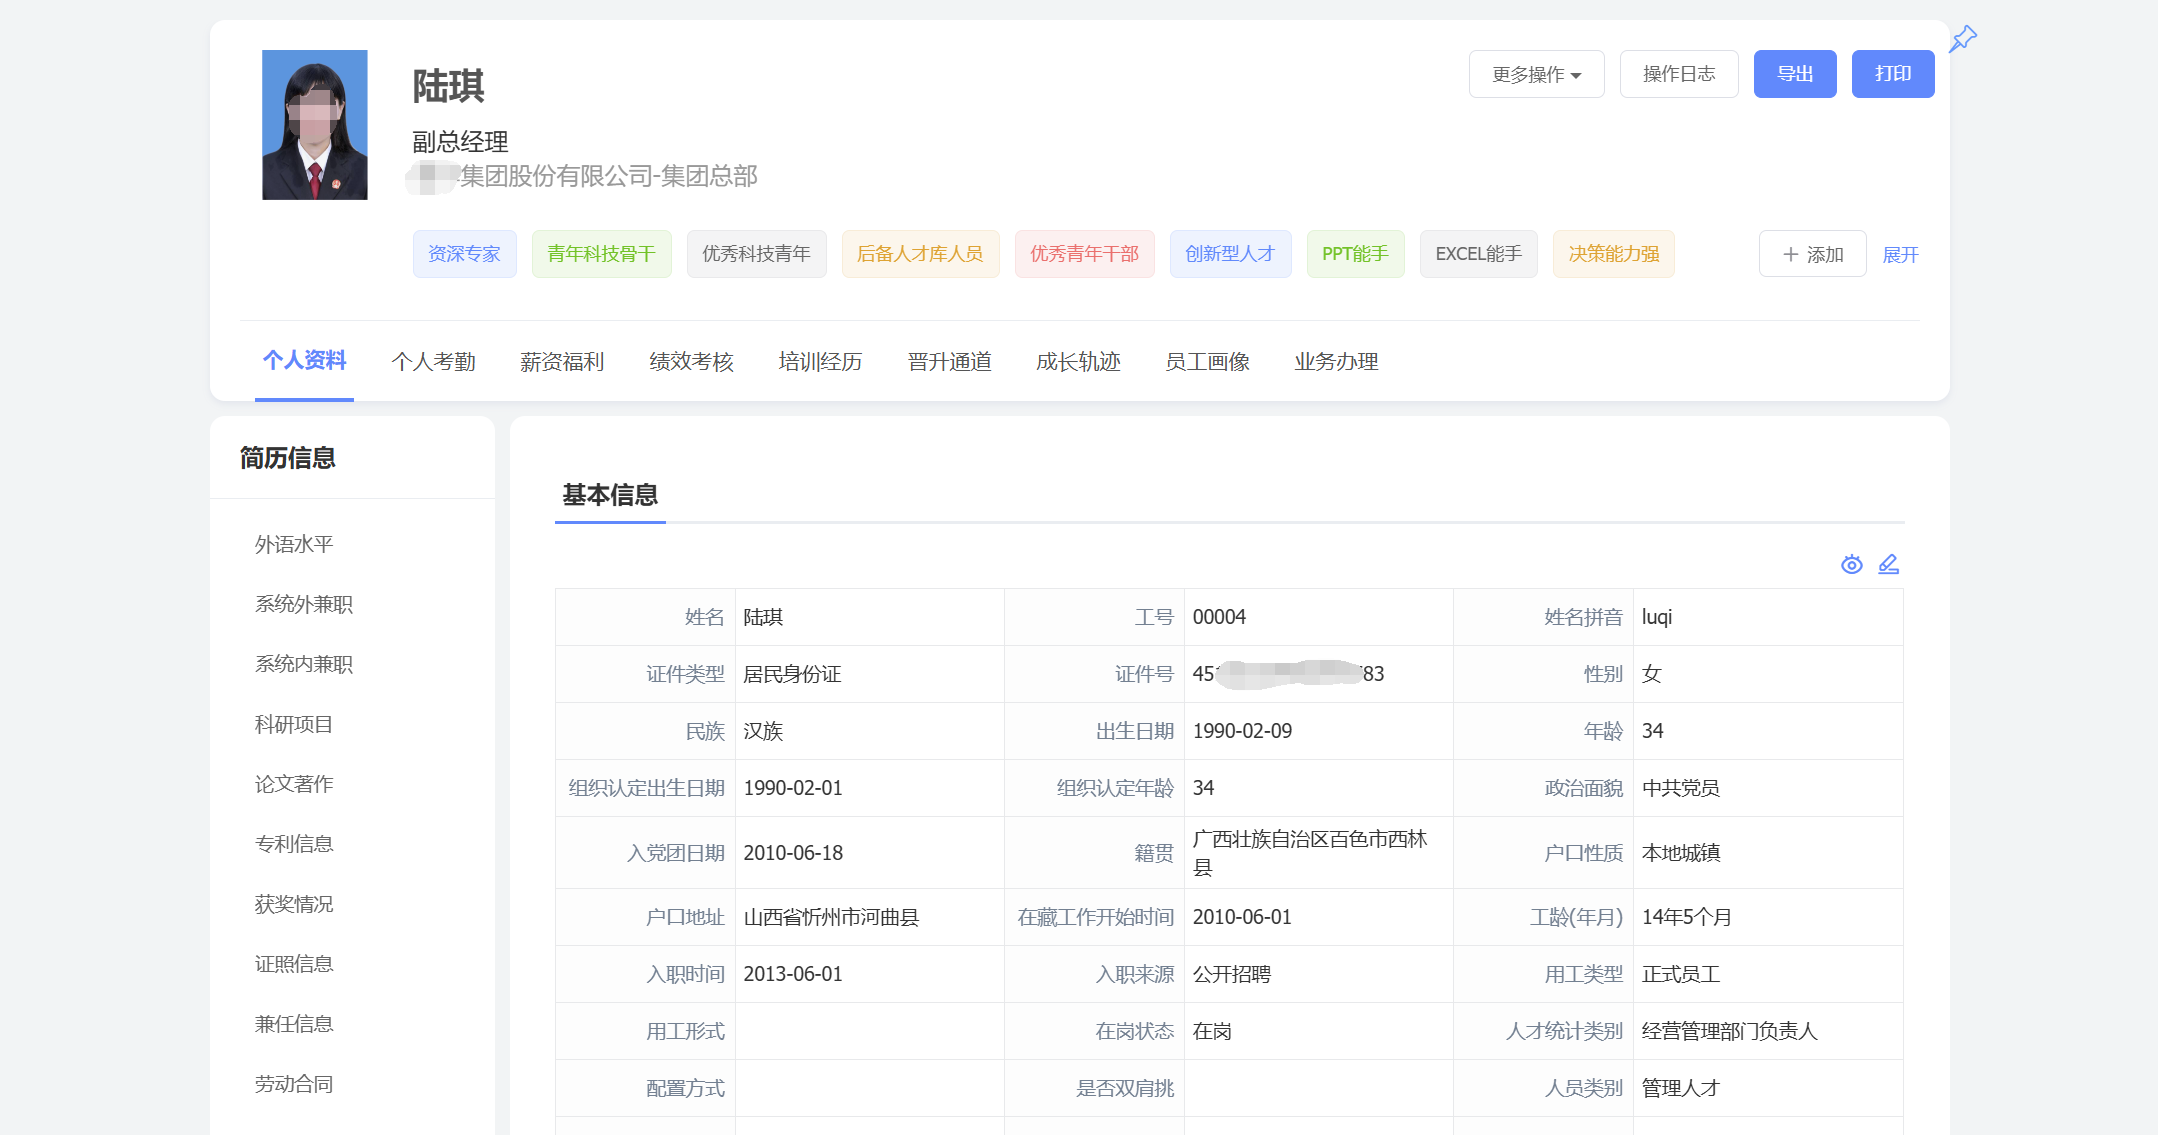The image size is (2158, 1135).
Task: Click the address 山西省忻州市河曲县
Action: click(831, 917)
